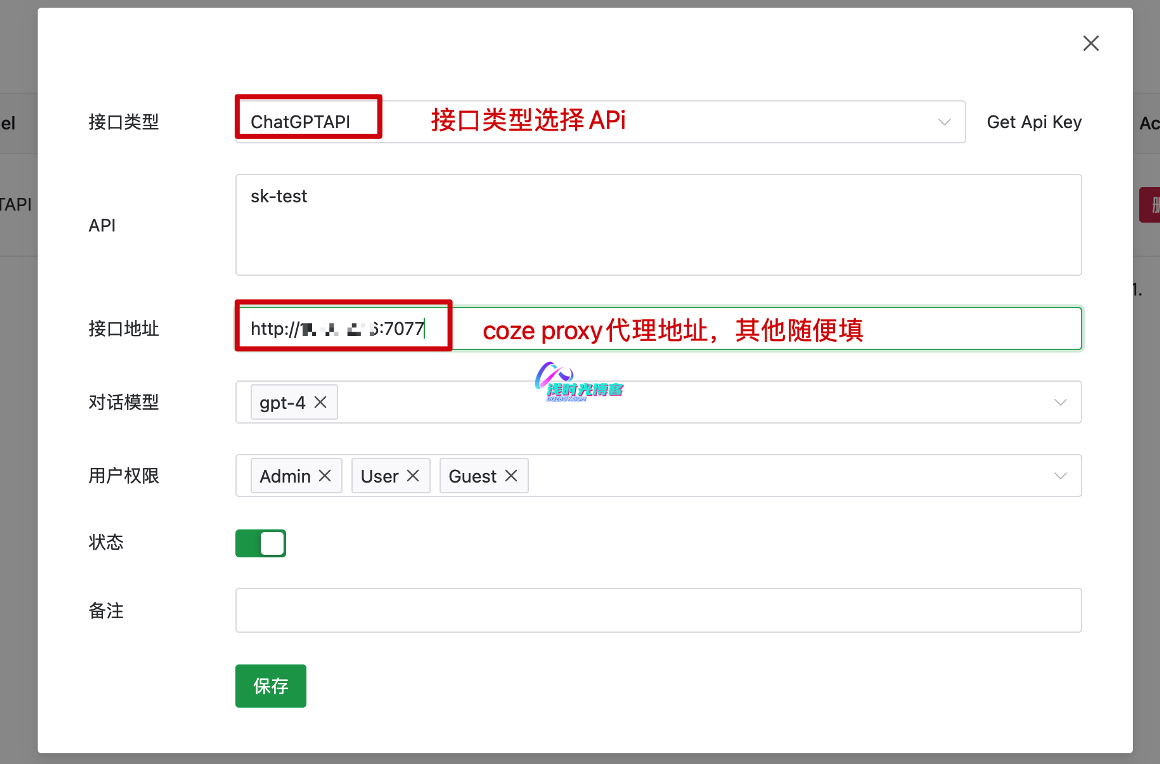The image size is (1160, 764).
Task: Remove the Admin permission tag
Action: coord(325,476)
